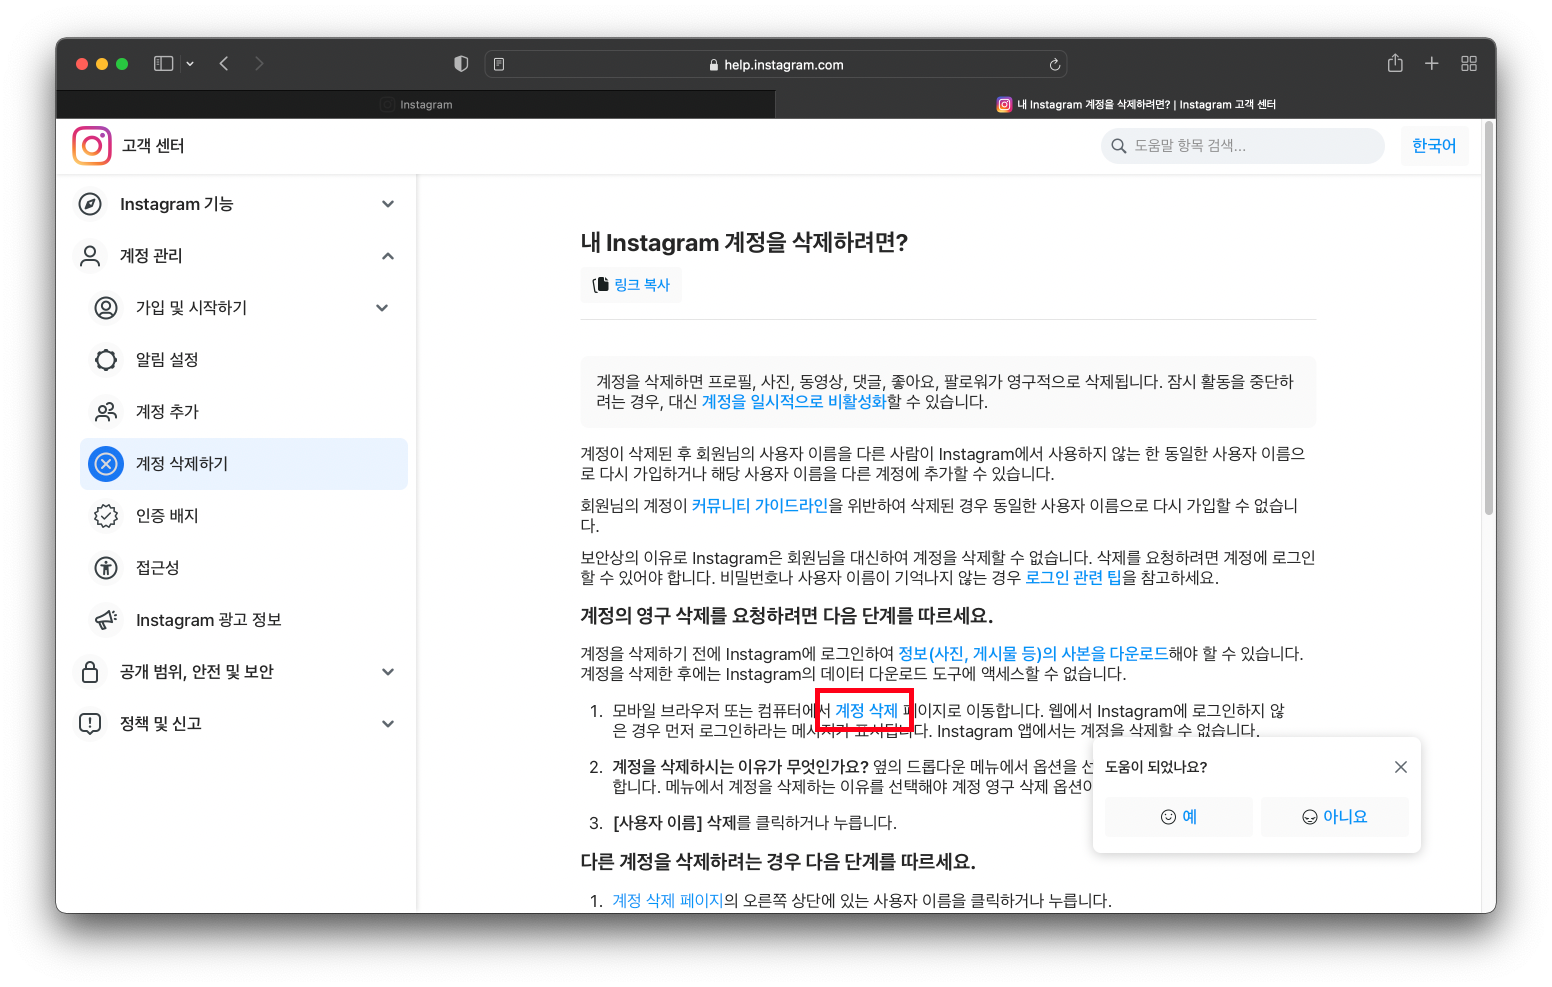Screen dimensions: 1552x987
Task: Go back with Safari back arrow
Action: [x=224, y=64]
